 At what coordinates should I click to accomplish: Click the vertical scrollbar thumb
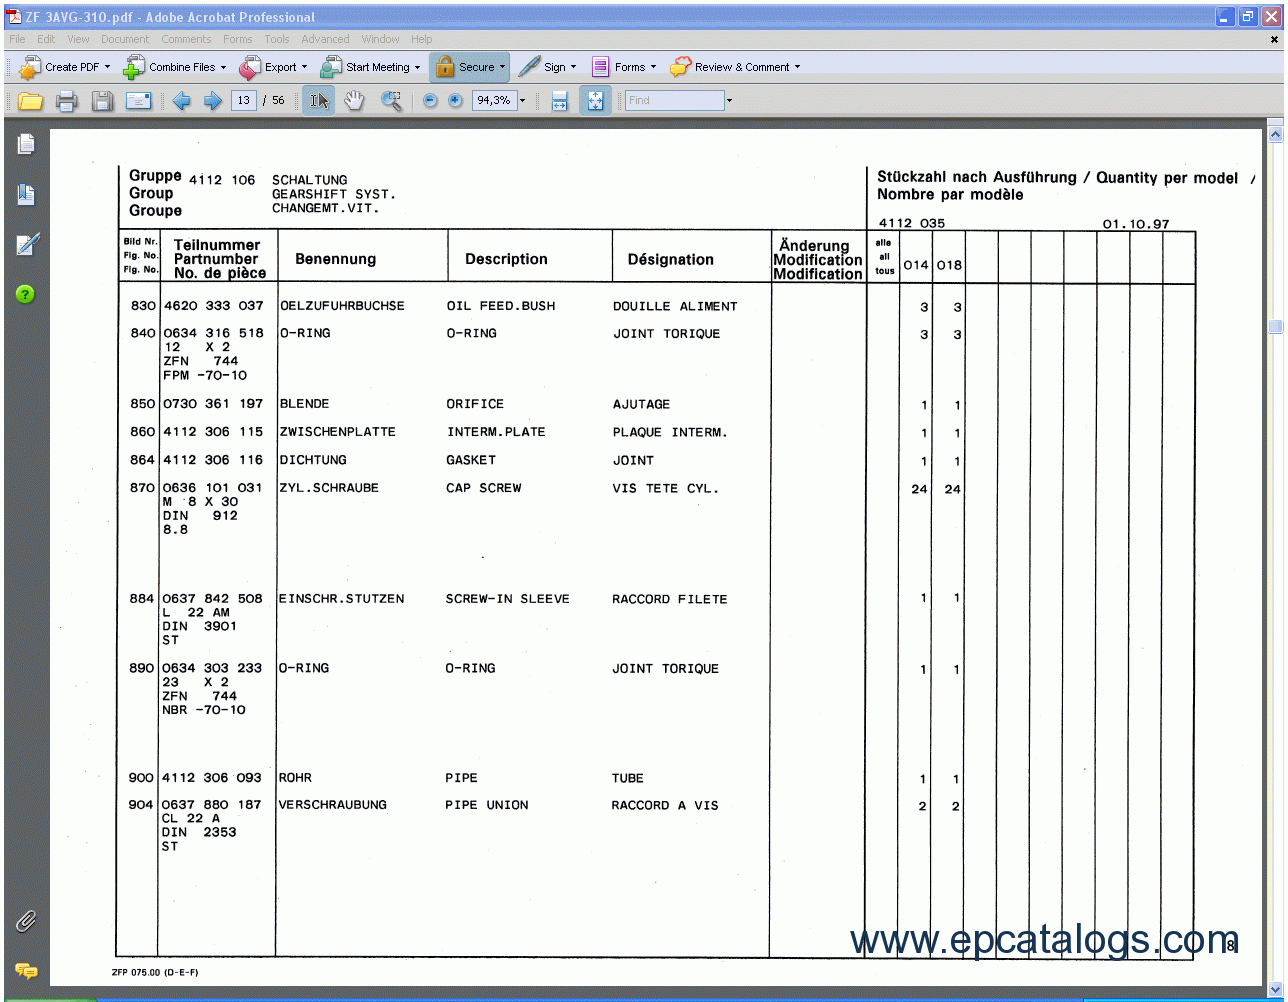[x=1275, y=327]
